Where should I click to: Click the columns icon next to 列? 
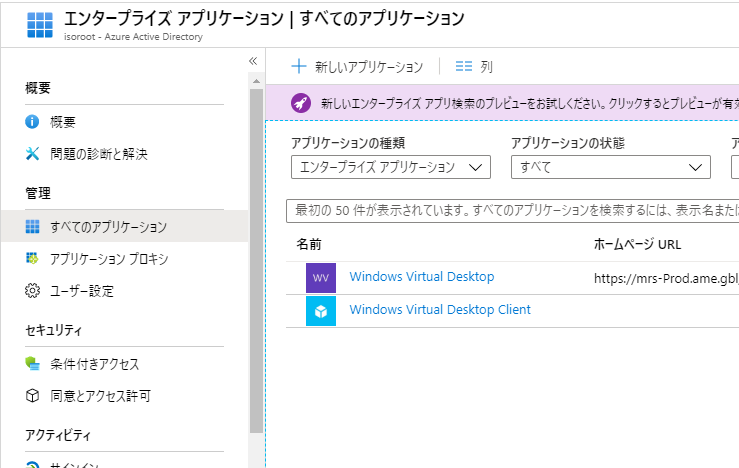[x=464, y=66]
